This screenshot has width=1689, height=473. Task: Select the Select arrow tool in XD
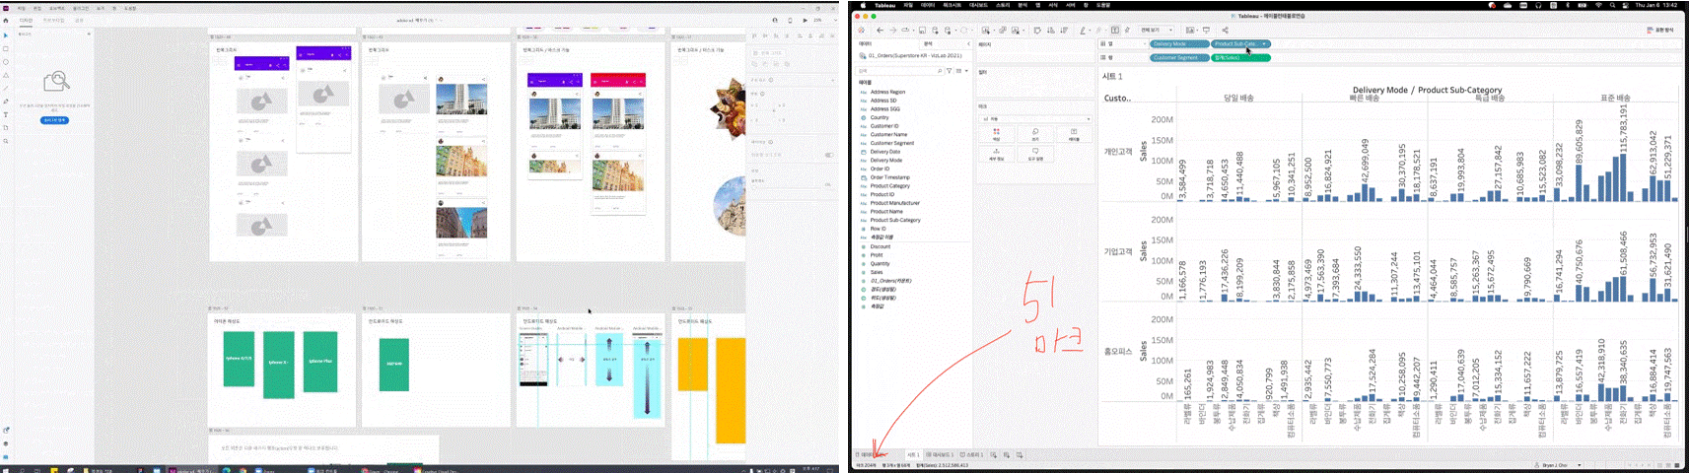pos(5,35)
